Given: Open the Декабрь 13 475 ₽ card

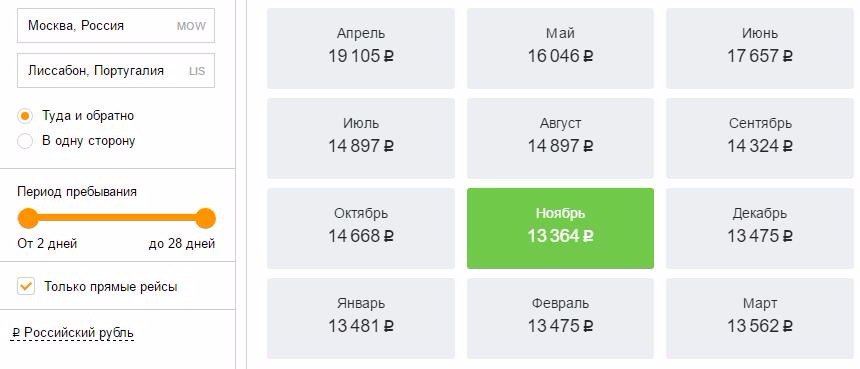Looking at the screenshot, I should [760, 228].
